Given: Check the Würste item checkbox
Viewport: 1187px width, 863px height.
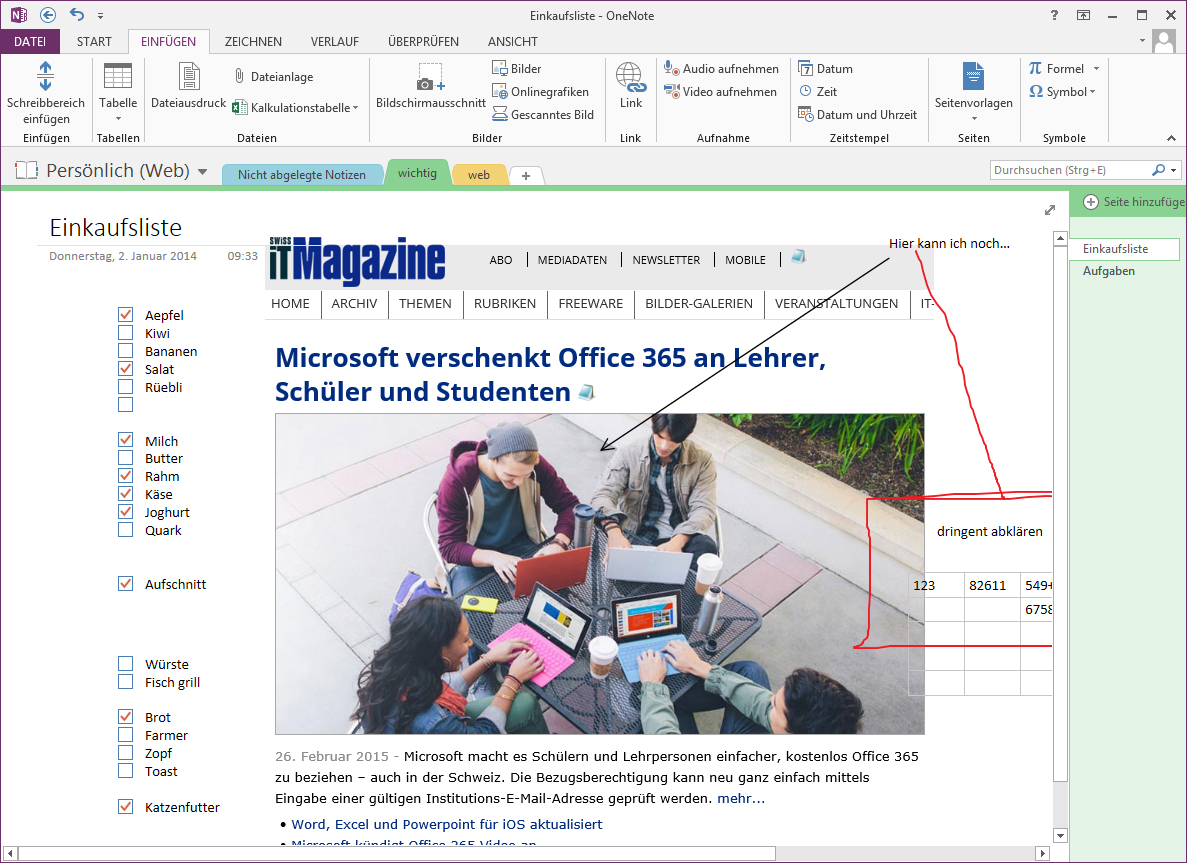Looking at the screenshot, I should pos(125,662).
